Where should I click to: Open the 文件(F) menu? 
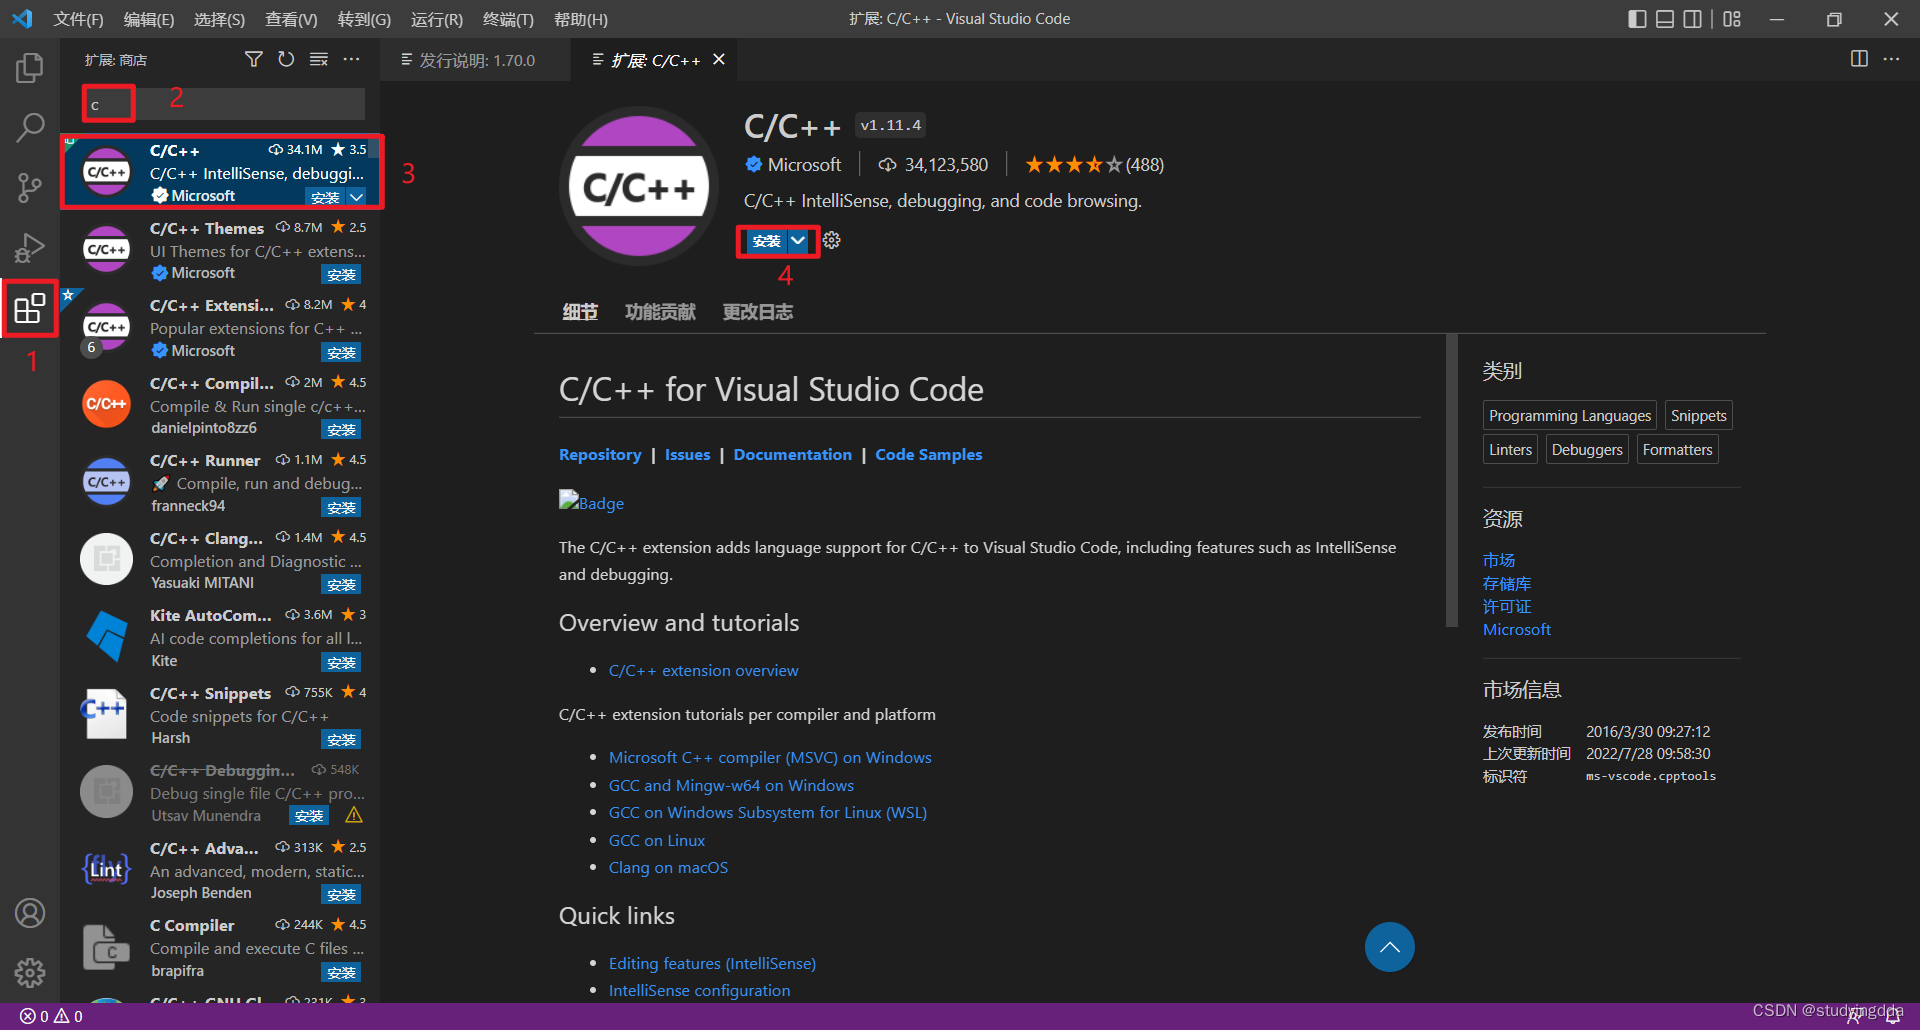tap(78, 19)
